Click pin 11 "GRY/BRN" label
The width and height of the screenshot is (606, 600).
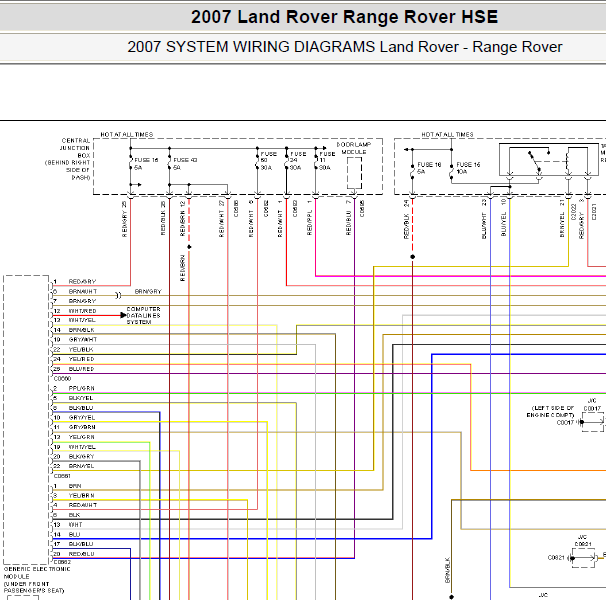[82, 427]
